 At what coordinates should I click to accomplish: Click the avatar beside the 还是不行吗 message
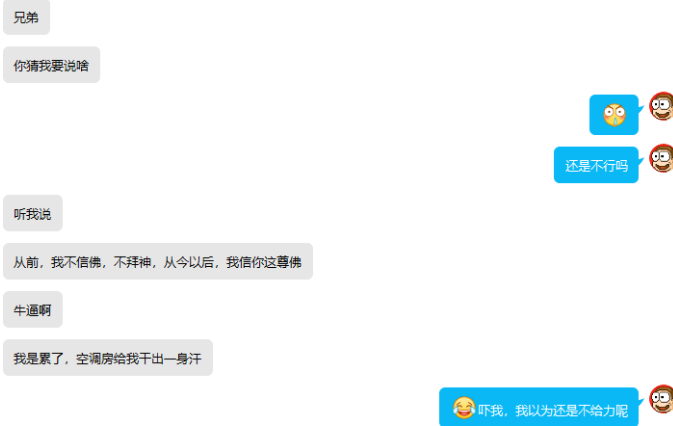point(661,158)
